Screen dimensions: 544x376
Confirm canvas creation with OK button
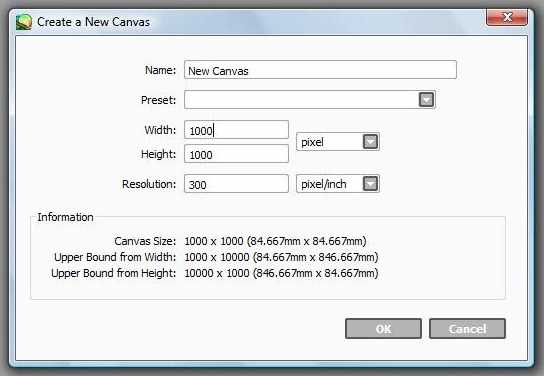[x=383, y=328]
